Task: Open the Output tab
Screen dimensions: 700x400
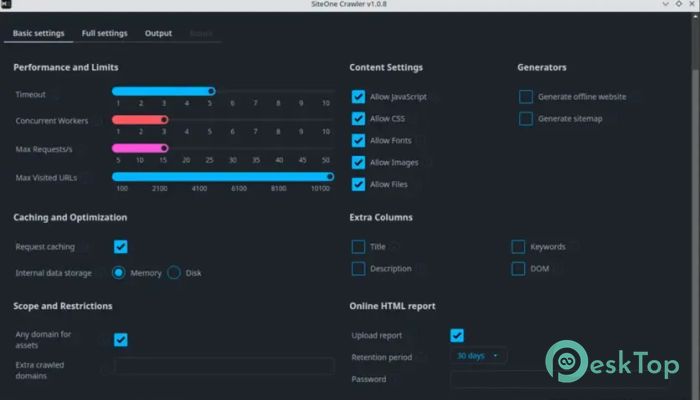Action: (x=158, y=33)
